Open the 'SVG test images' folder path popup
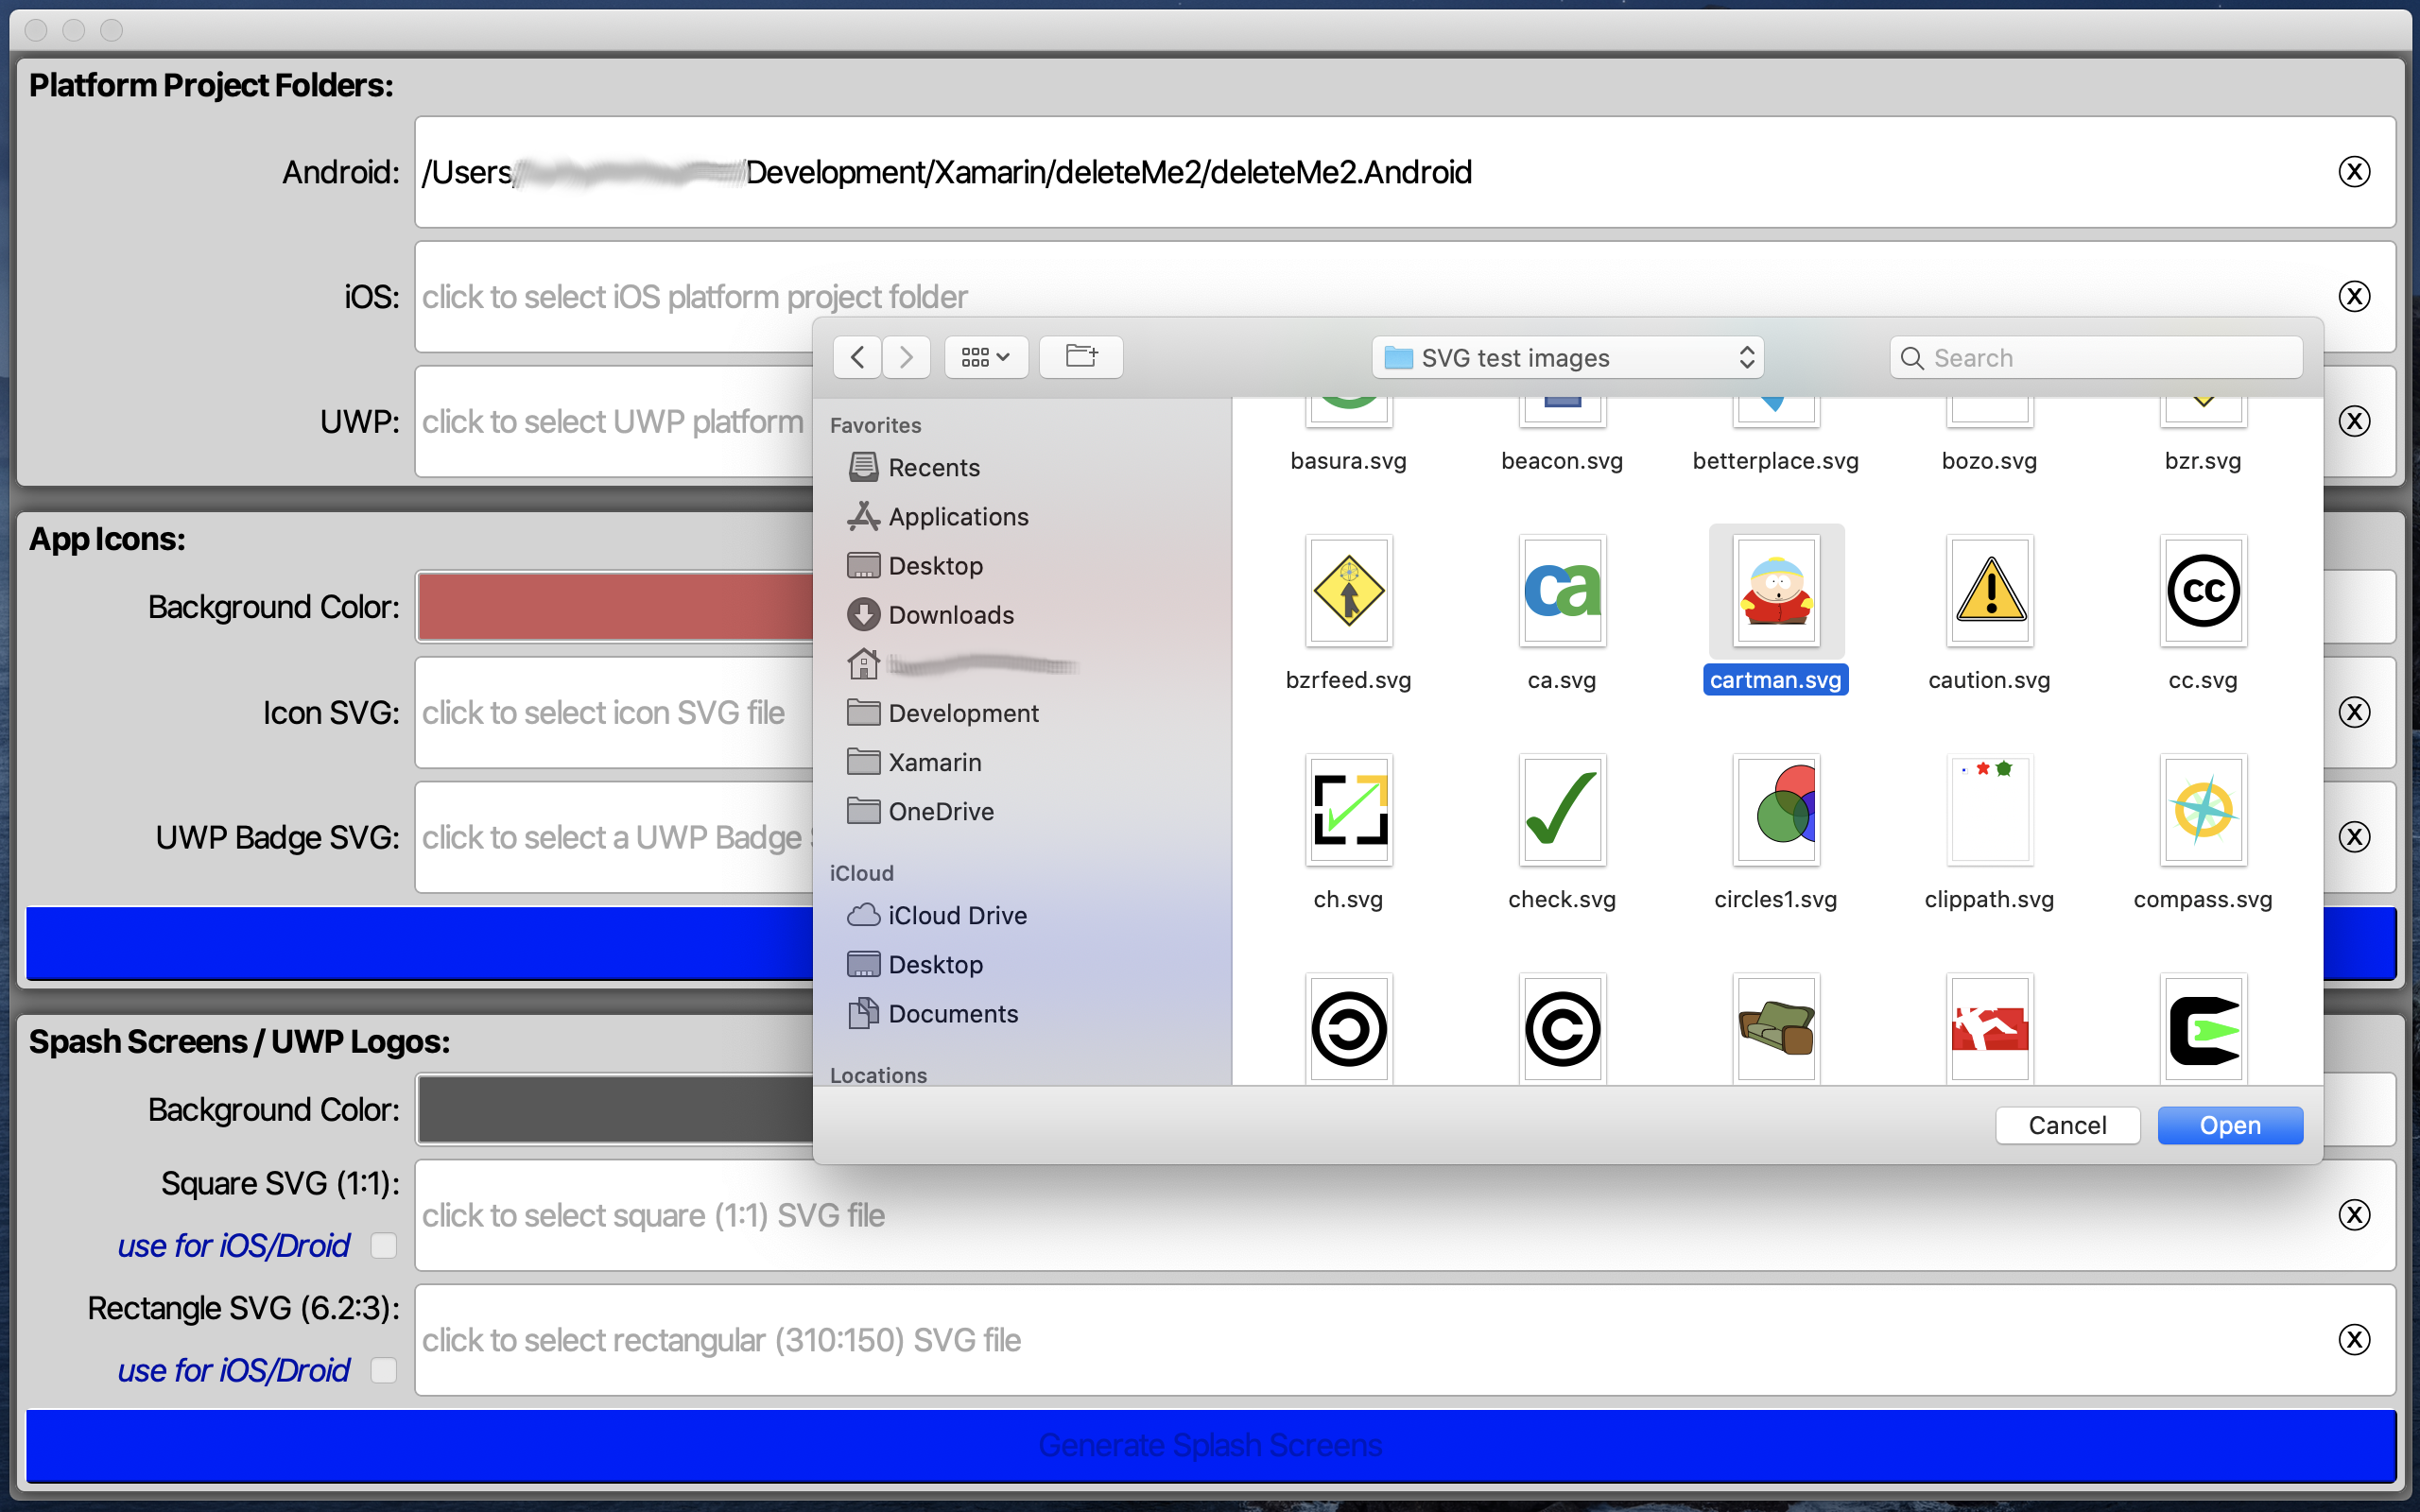This screenshot has width=2420, height=1512. tap(1566, 357)
